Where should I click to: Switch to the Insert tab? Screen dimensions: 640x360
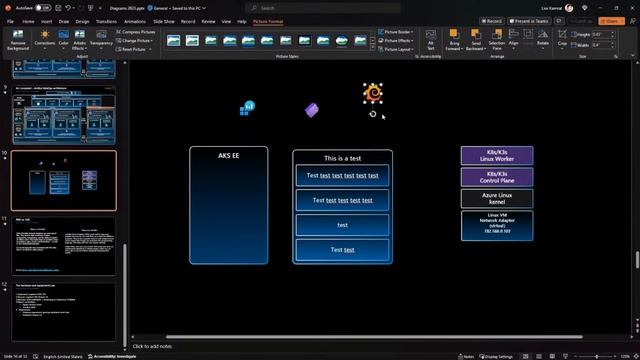[46, 21]
